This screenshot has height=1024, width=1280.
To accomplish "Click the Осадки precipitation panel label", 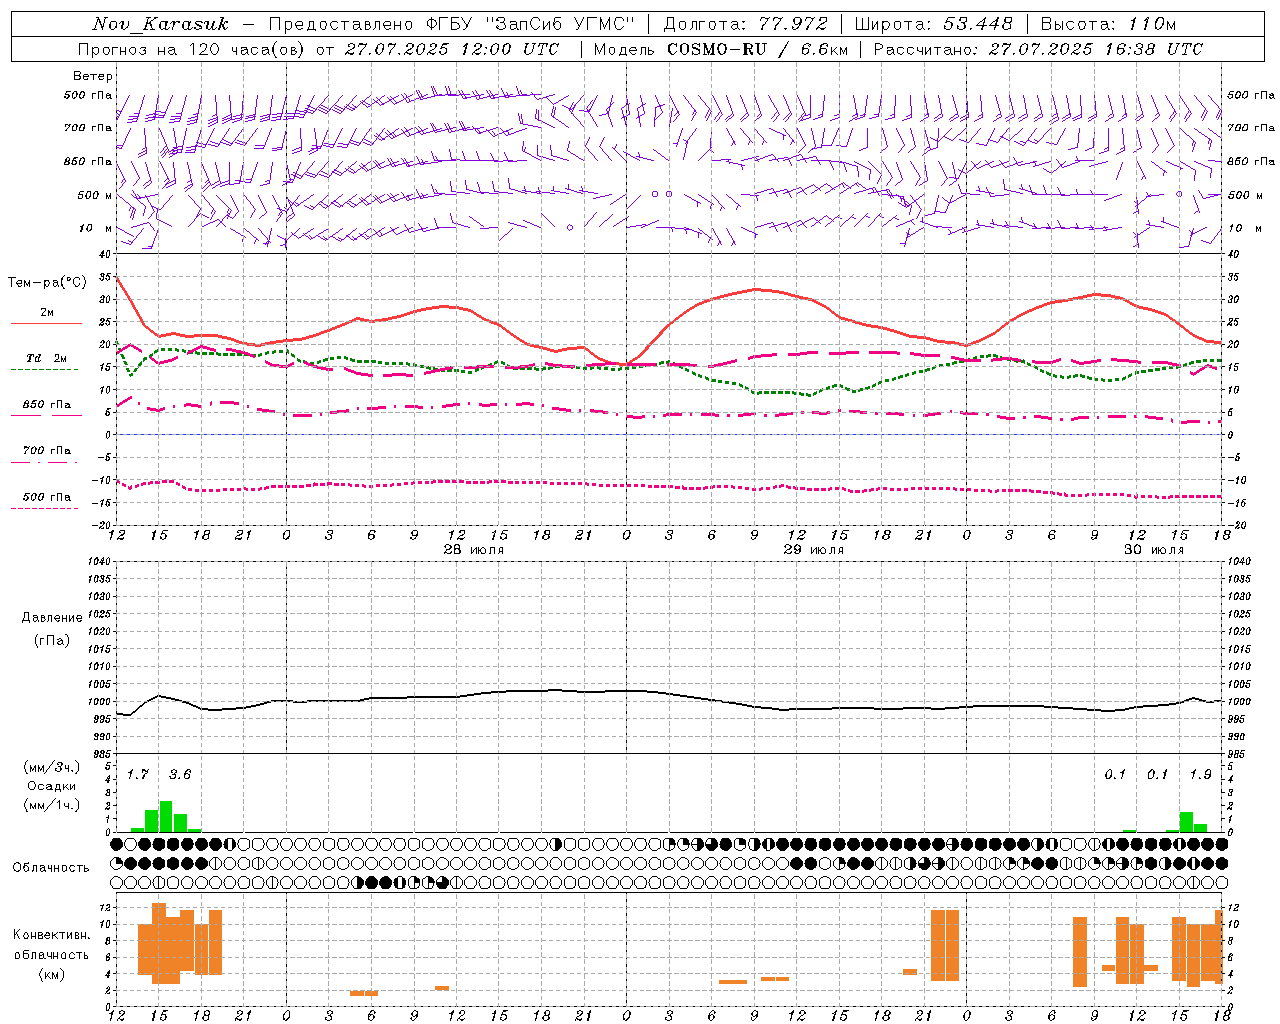I will [x=51, y=786].
